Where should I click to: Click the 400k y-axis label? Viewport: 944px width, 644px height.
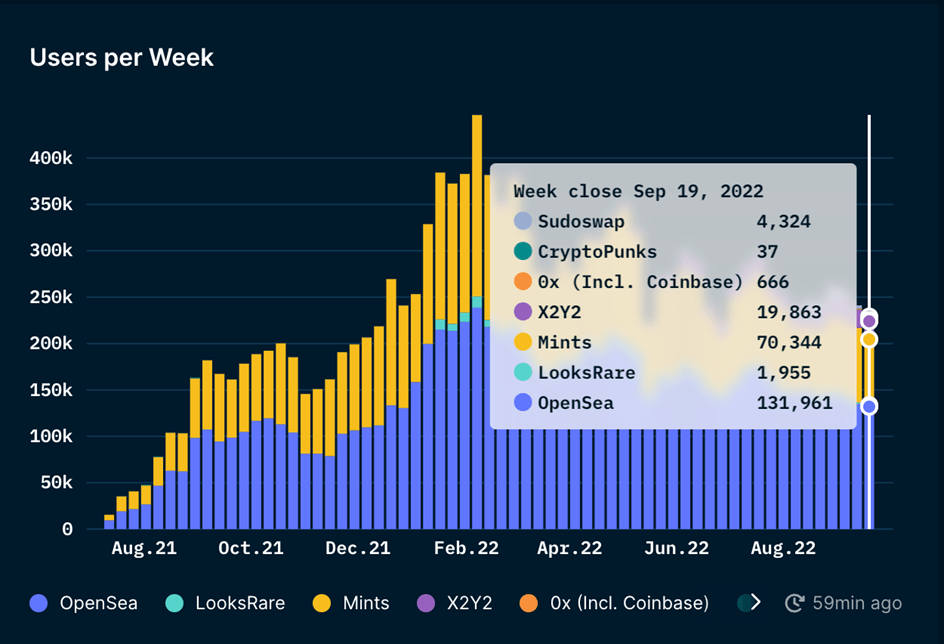(51, 158)
